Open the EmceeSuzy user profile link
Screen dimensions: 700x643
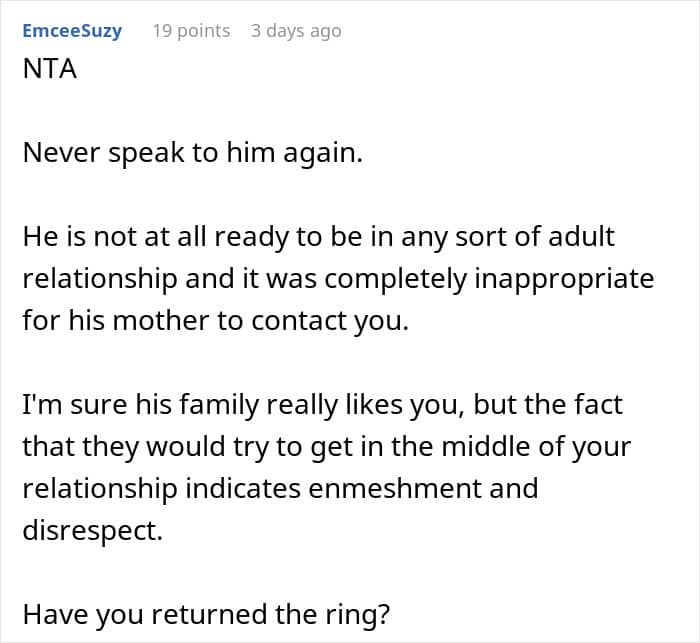tap(72, 30)
